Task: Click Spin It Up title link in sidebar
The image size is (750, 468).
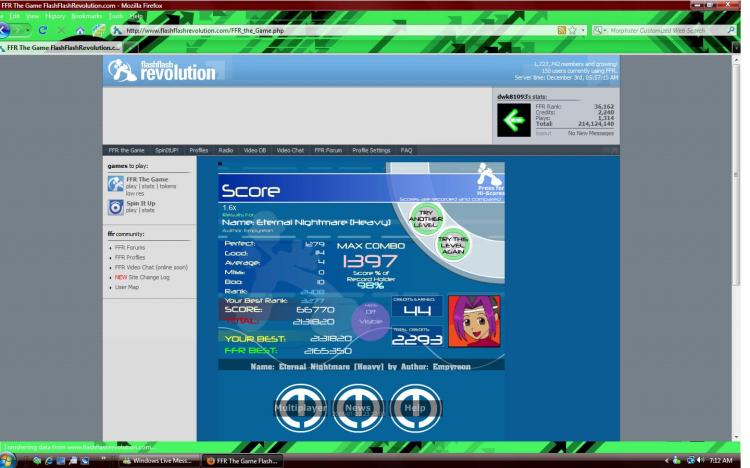Action: (141, 203)
